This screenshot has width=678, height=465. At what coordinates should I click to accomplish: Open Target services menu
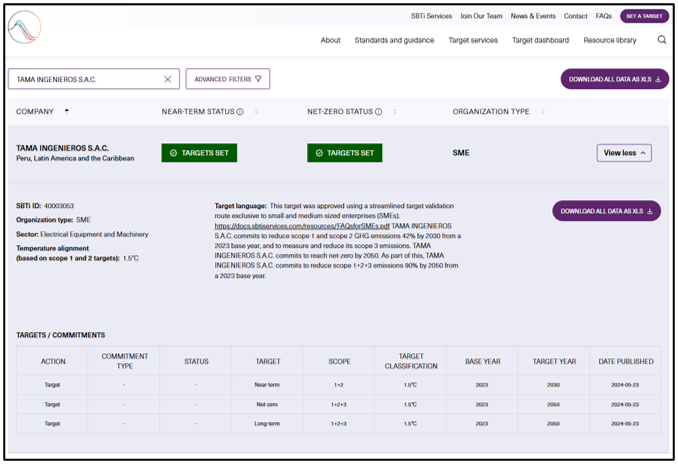pos(473,40)
